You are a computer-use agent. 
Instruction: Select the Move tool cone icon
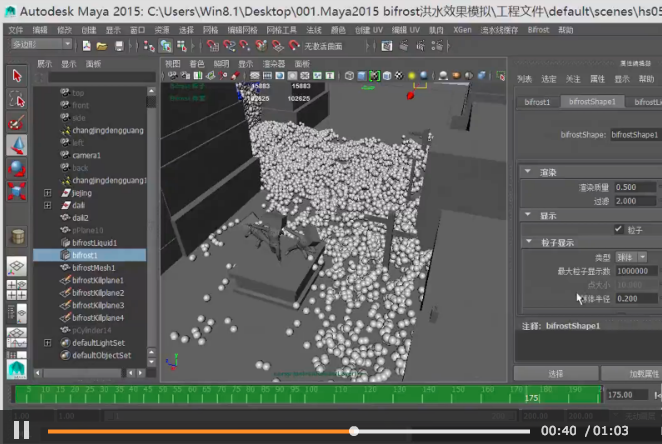click(17, 145)
